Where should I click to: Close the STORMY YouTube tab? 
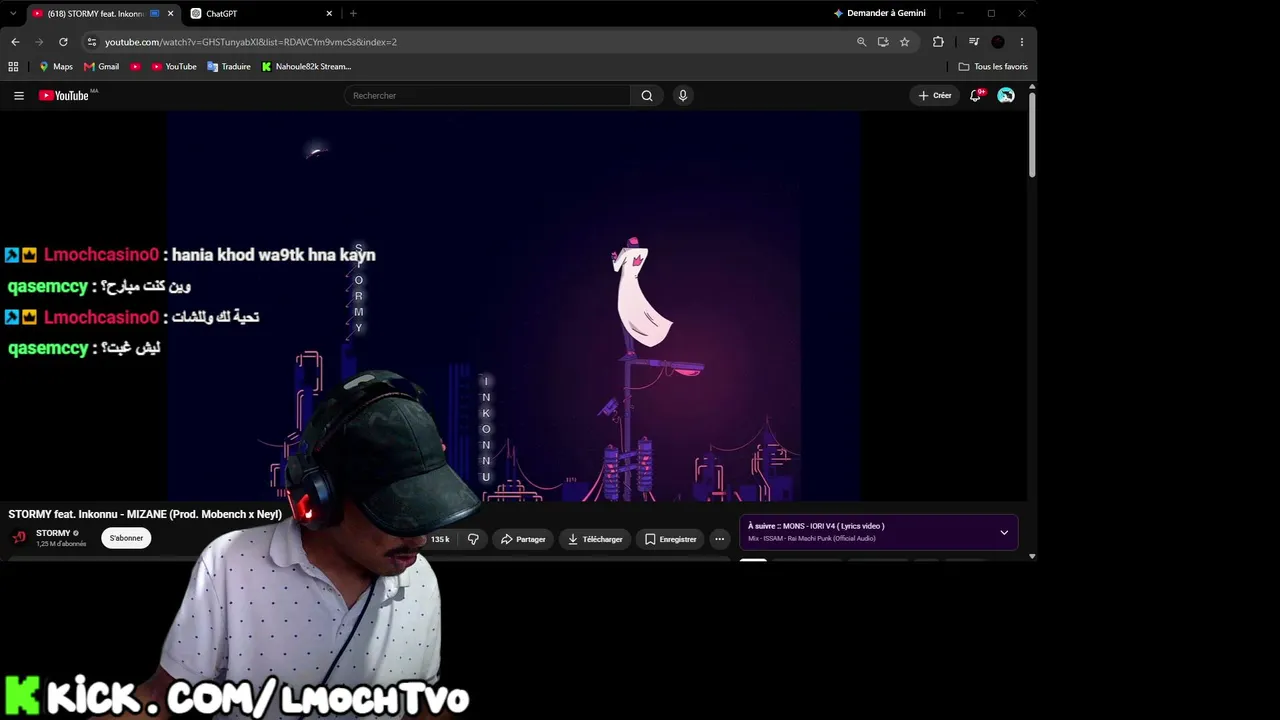tap(170, 13)
